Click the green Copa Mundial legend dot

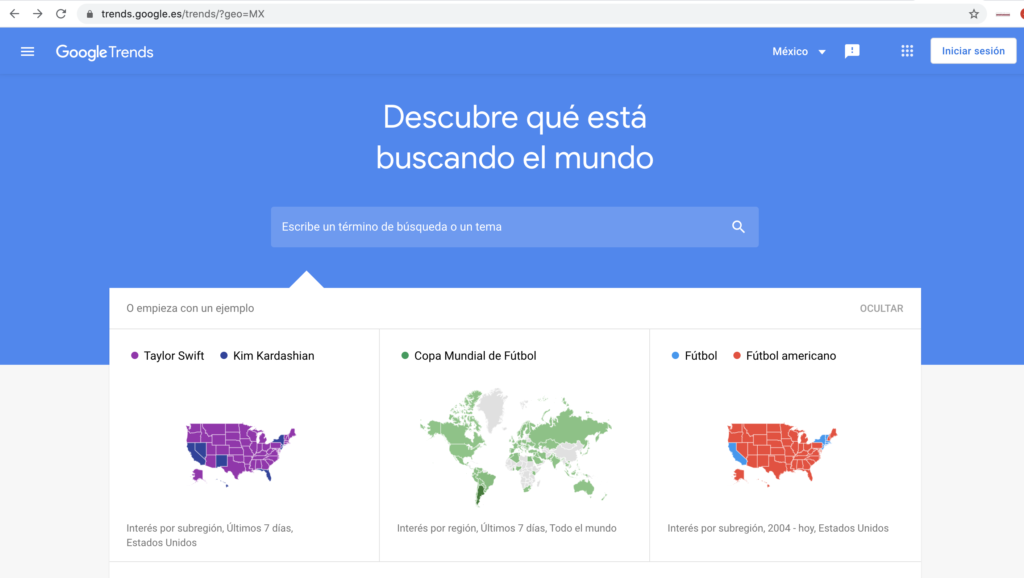[x=405, y=355]
